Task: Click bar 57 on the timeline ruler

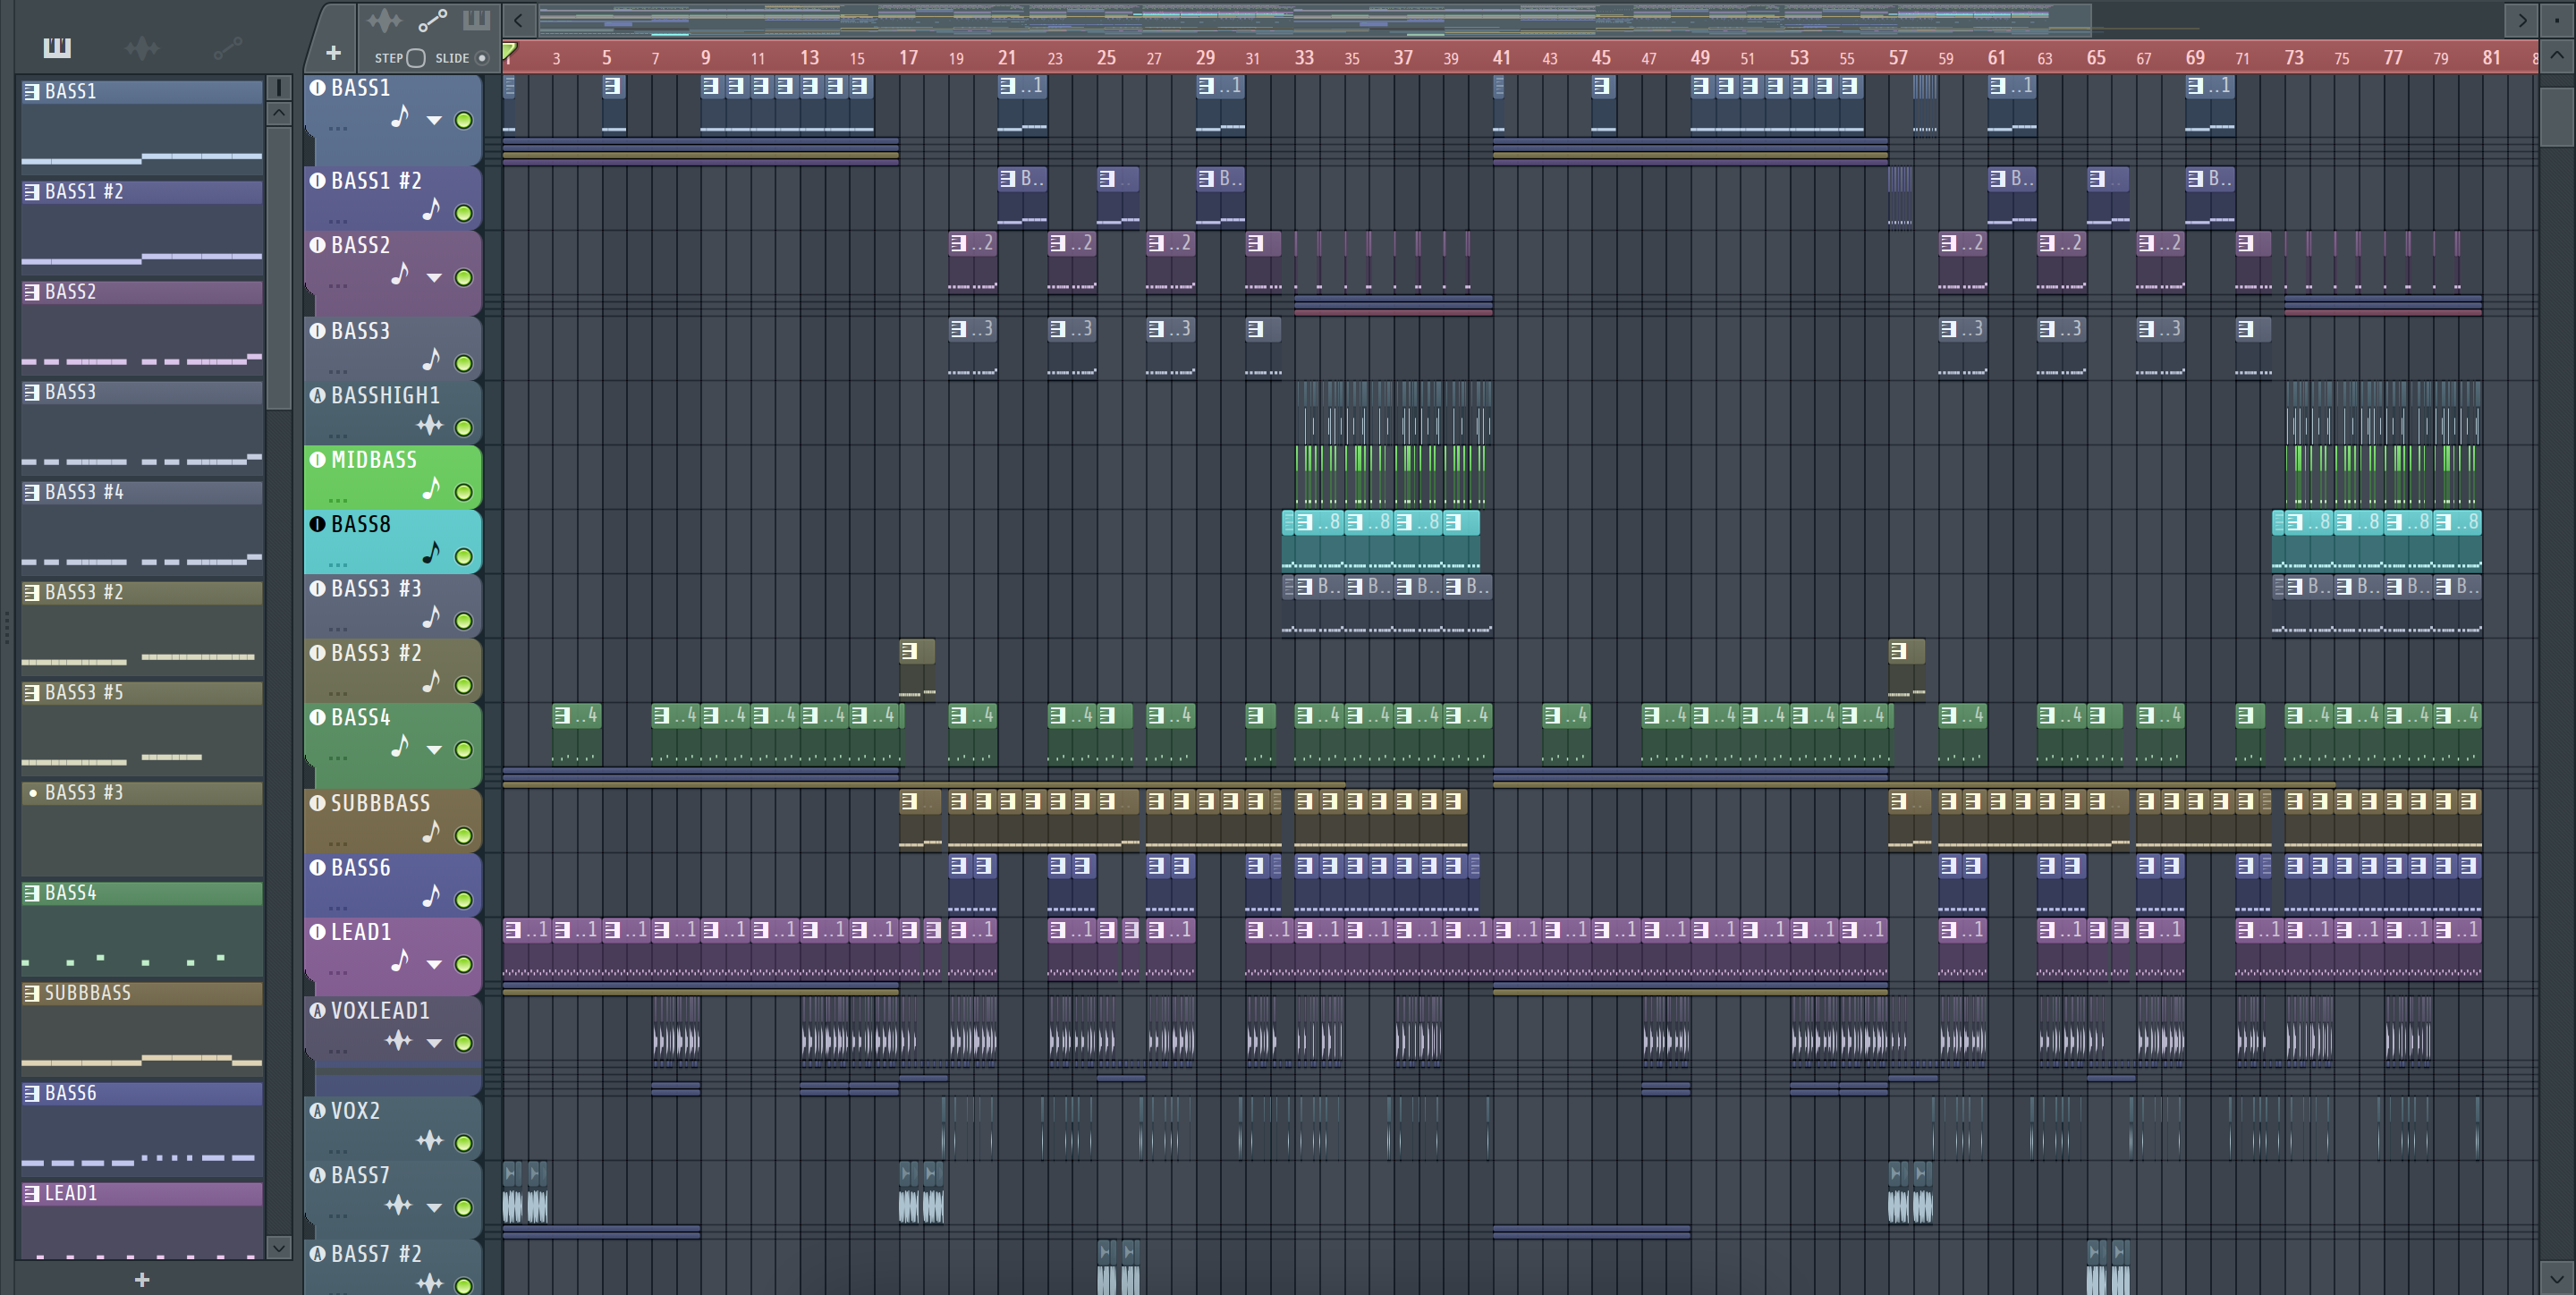Action: pyautogui.click(x=1898, y=58)
